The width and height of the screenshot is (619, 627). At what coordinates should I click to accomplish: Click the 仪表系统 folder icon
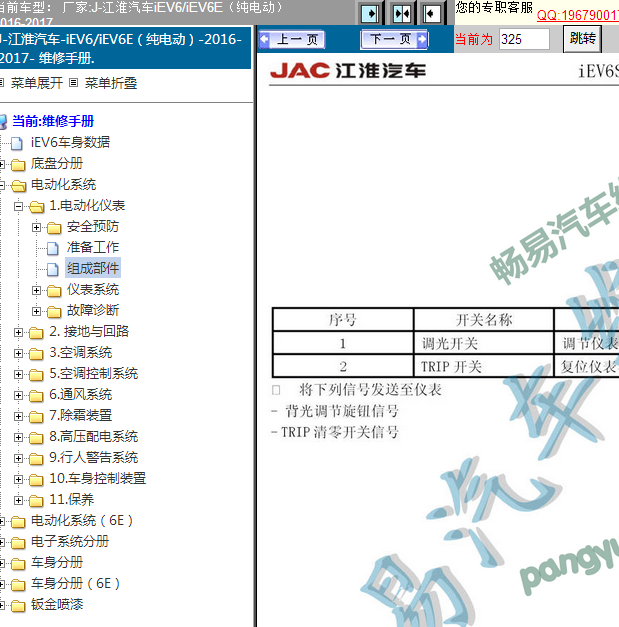coord(54,291)
